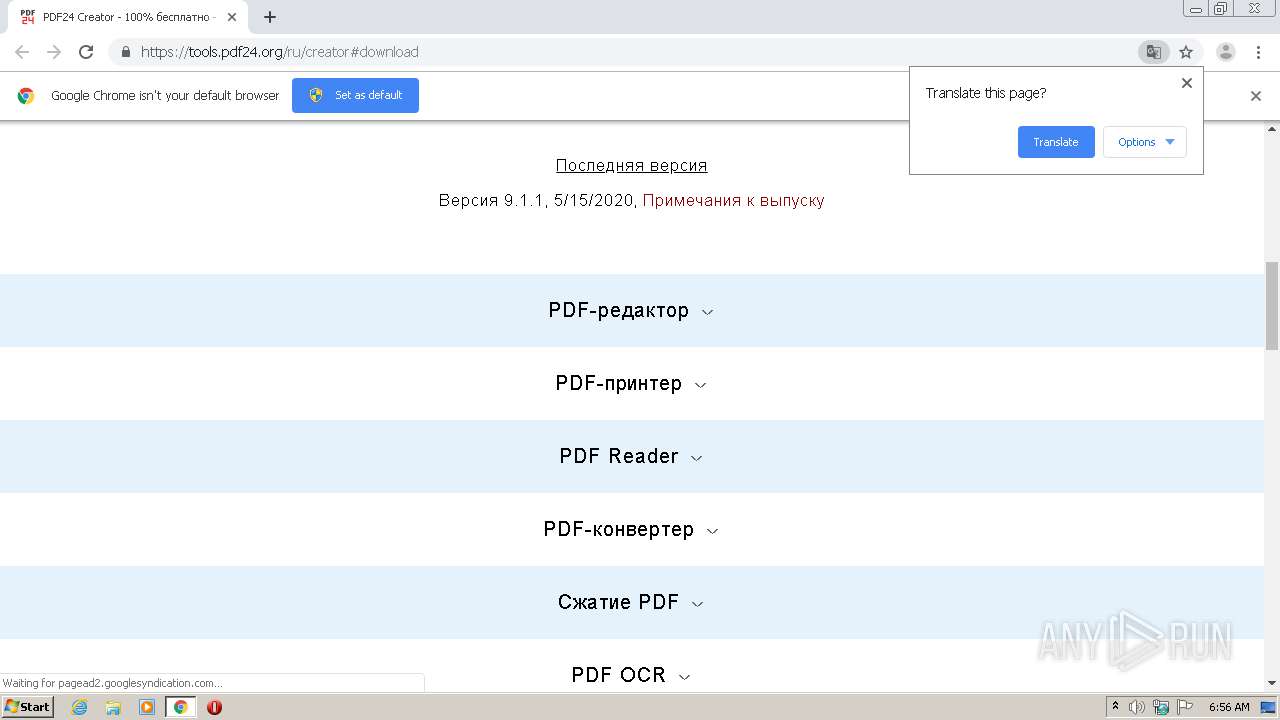Viewport: 1280px width, 720px height.
Task: Close the Translate popup
Action: 1187,83
